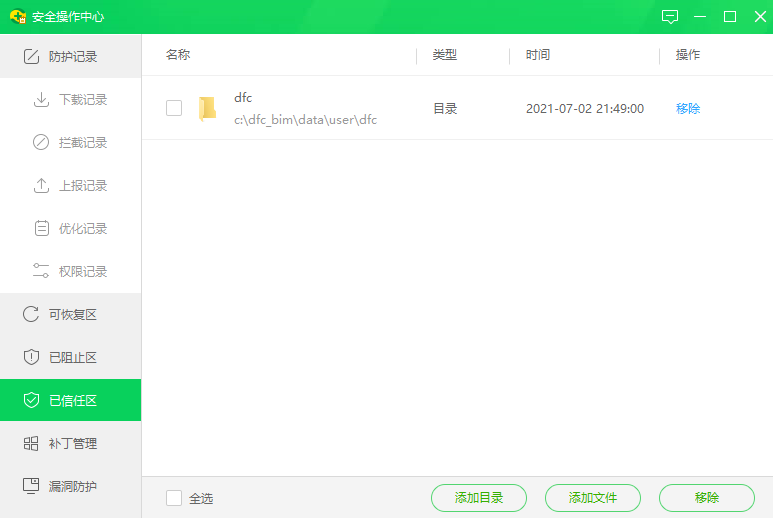Click the 添加文件 button

[x=593, y=498]
